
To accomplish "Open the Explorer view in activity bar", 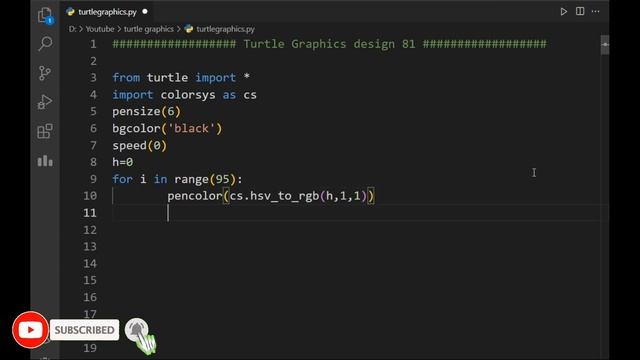I will [45, 16].
